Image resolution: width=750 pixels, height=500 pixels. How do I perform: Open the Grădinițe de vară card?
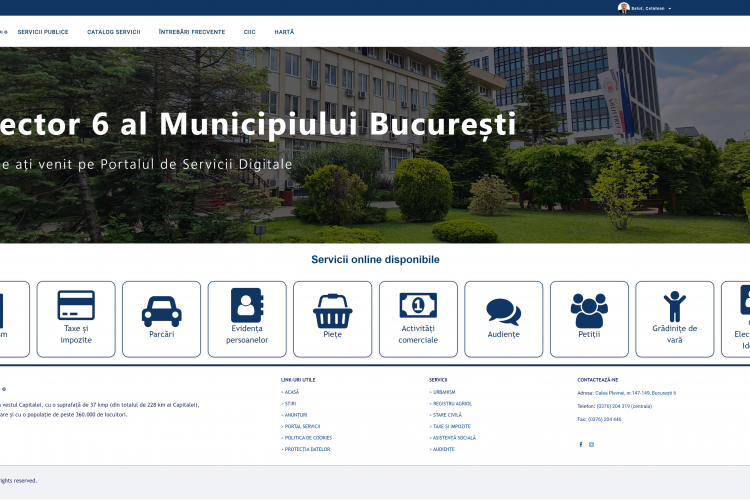[674, 319]
